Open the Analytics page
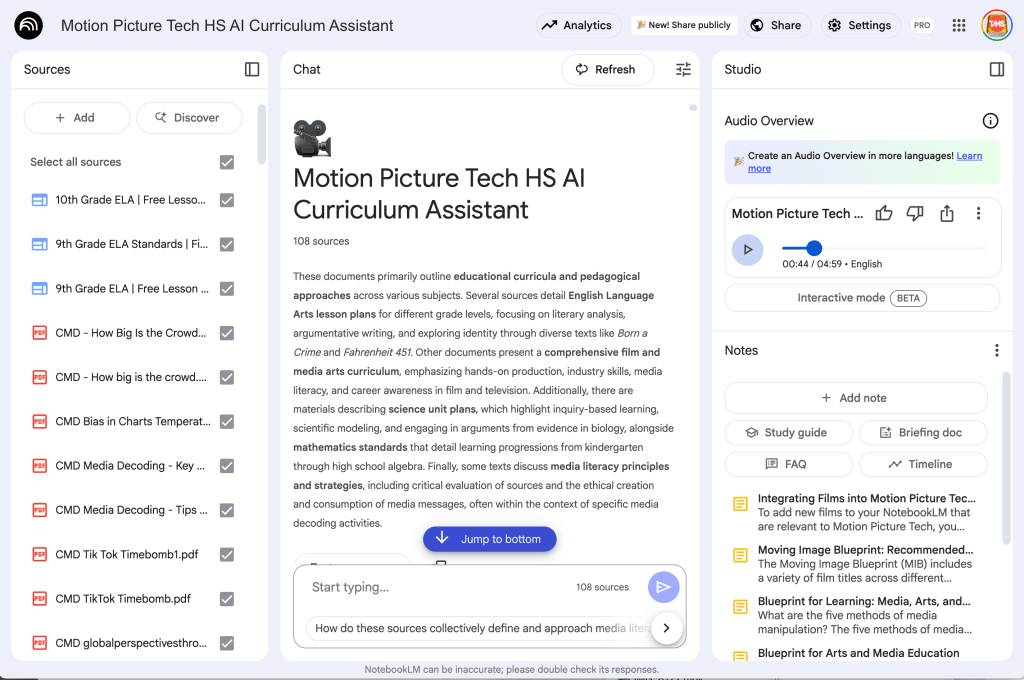 pos(577,25)
